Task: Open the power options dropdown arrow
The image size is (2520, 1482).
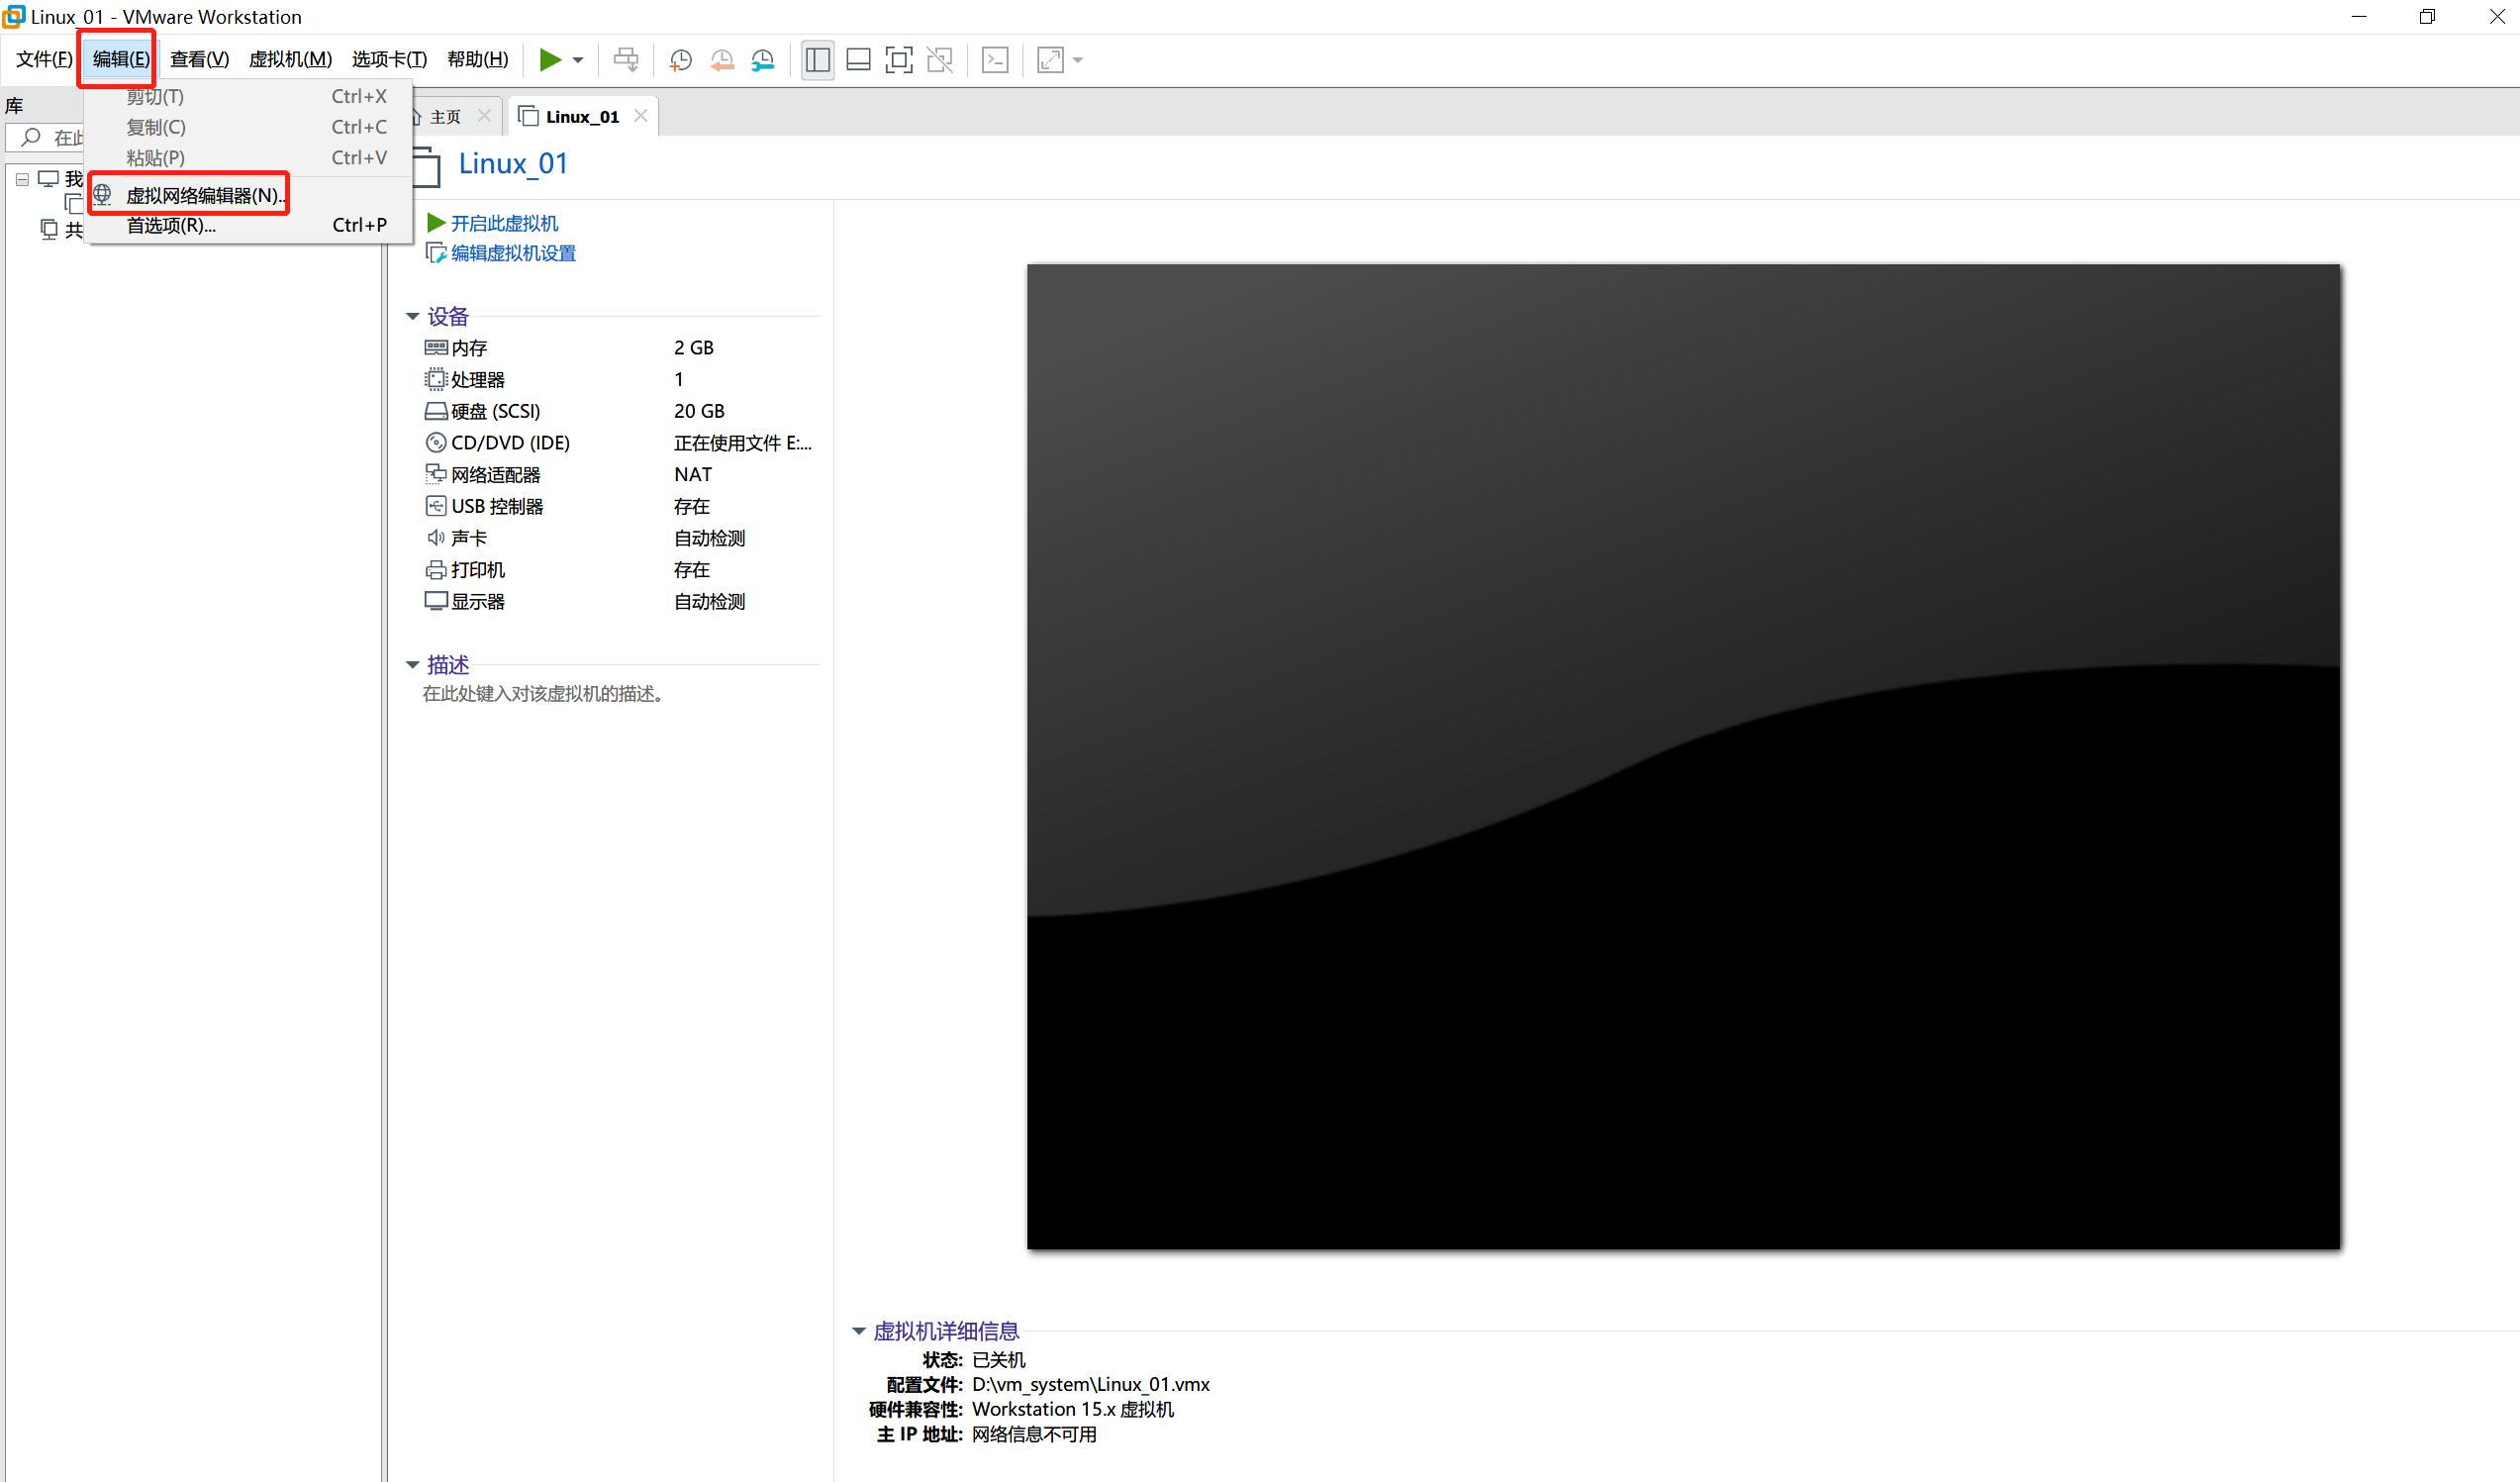Action: tap(578, 60)
